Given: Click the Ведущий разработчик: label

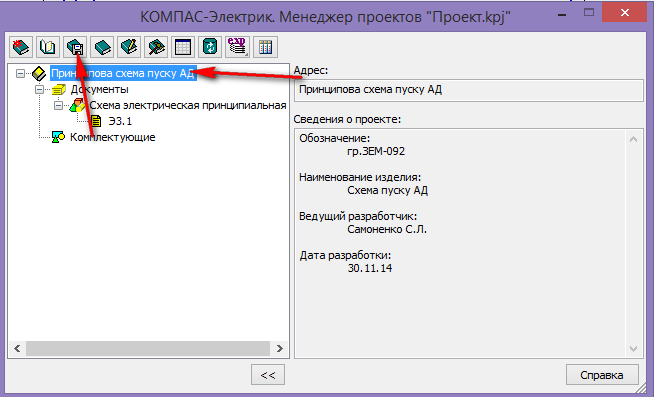Looking at the screenshot, I should (358, 216).
